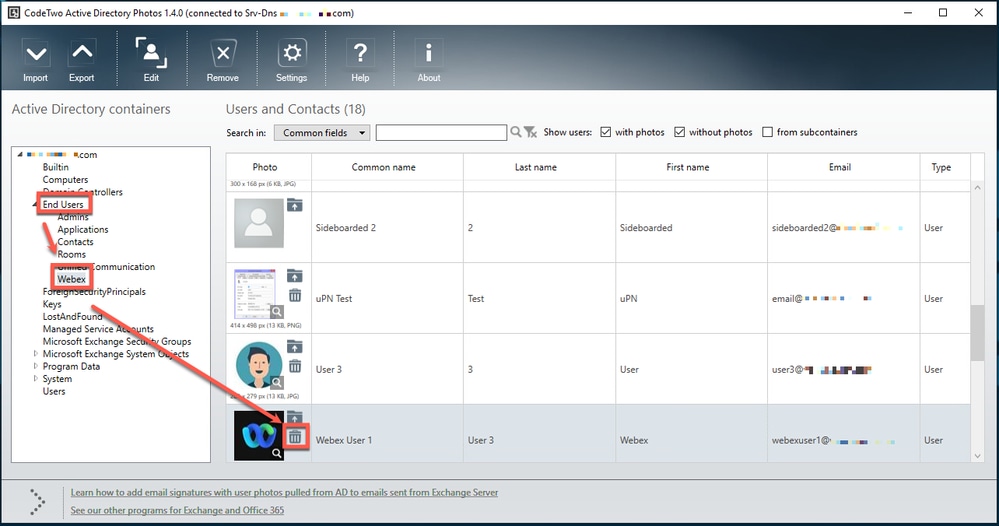
Task: Click the upload photo icon for User 3
Action: pyautogui.click(x=294, y=346)
